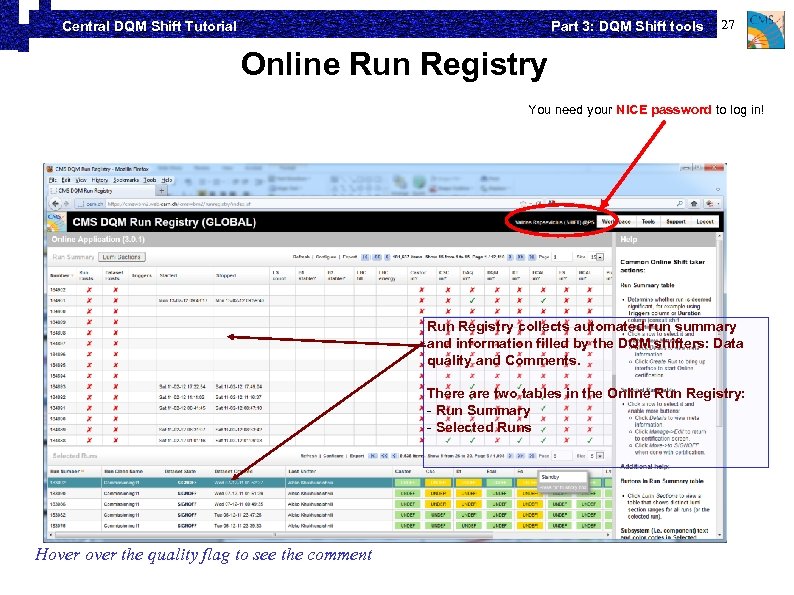Go to last page of Run Summary
The width and height of the screenshot is (794, 595).
click(532, 257)
